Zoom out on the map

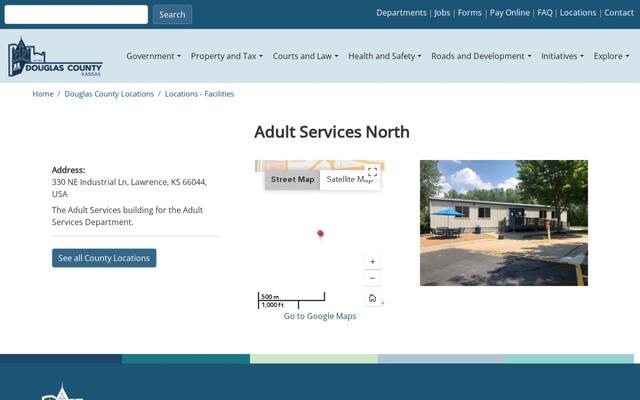coord(372,278)
